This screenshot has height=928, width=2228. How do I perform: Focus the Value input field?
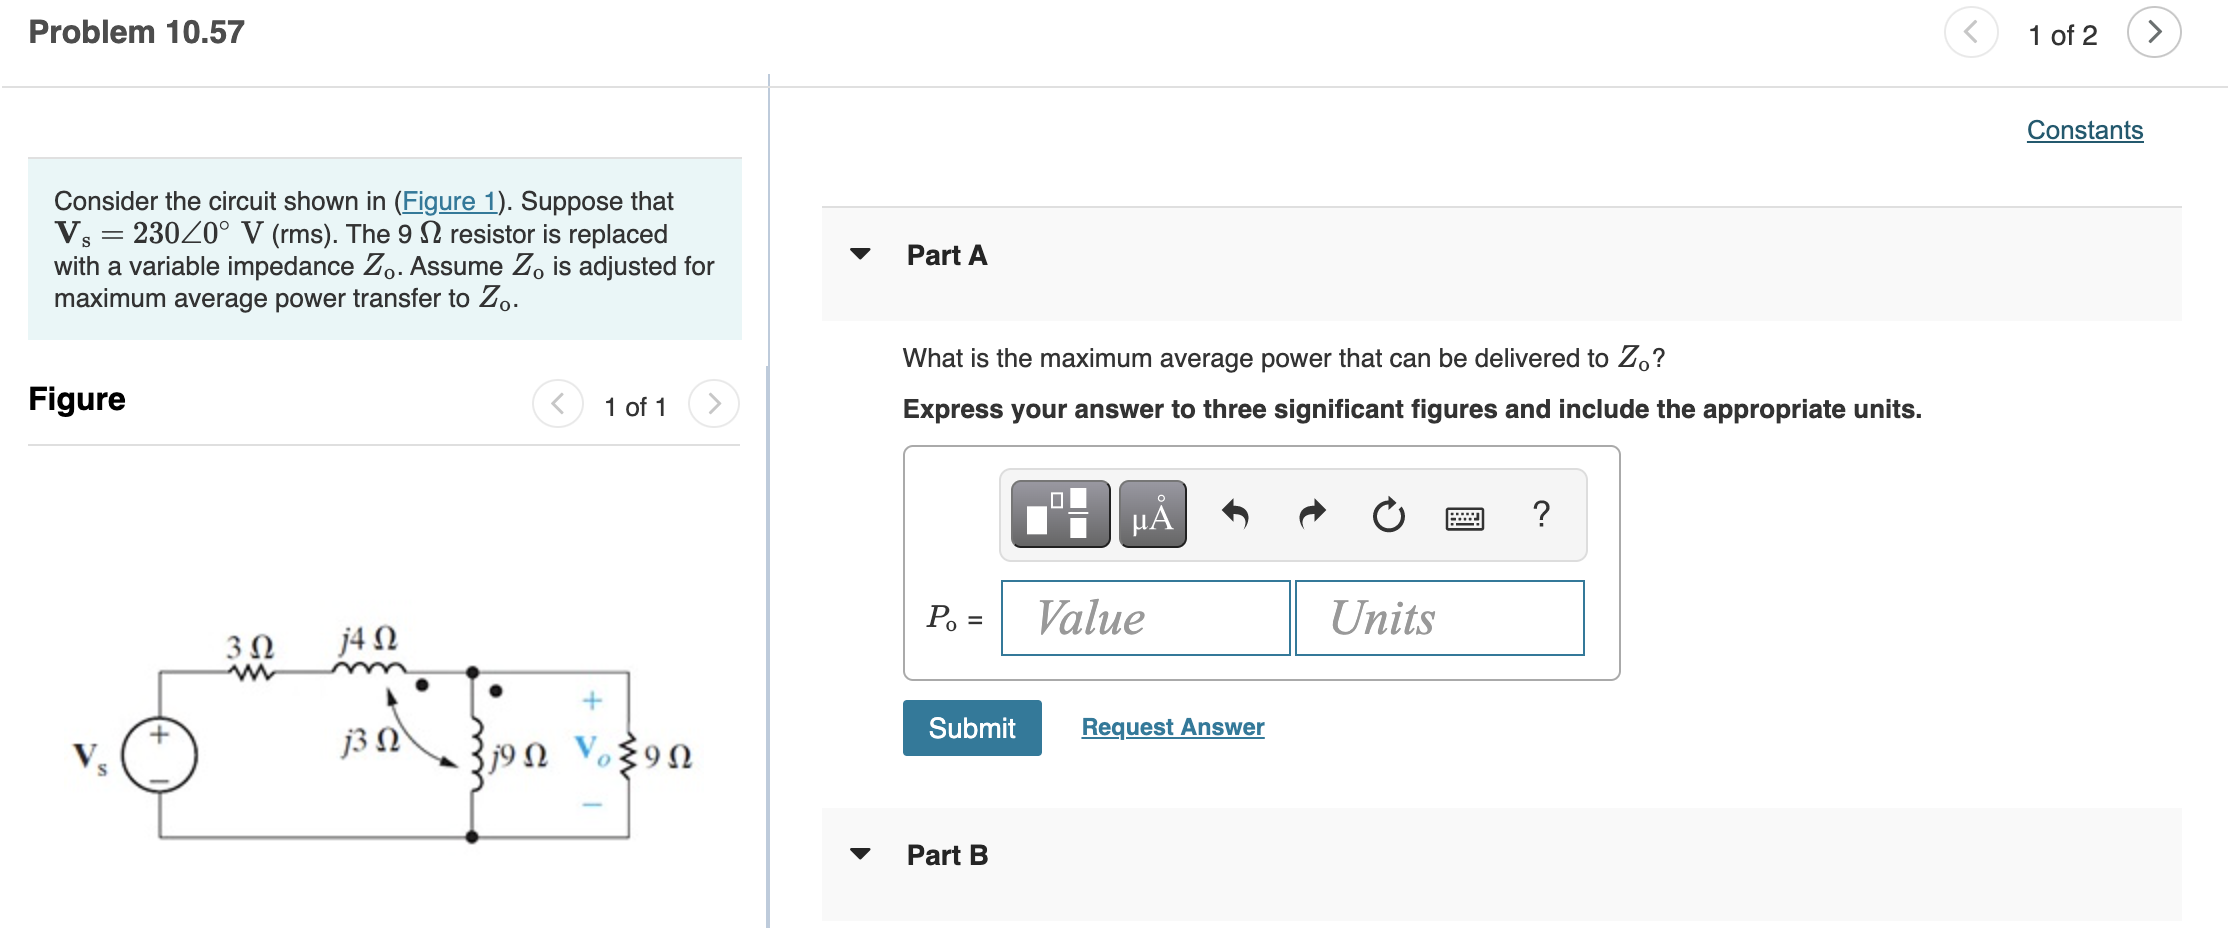(x=1146, y=618)
